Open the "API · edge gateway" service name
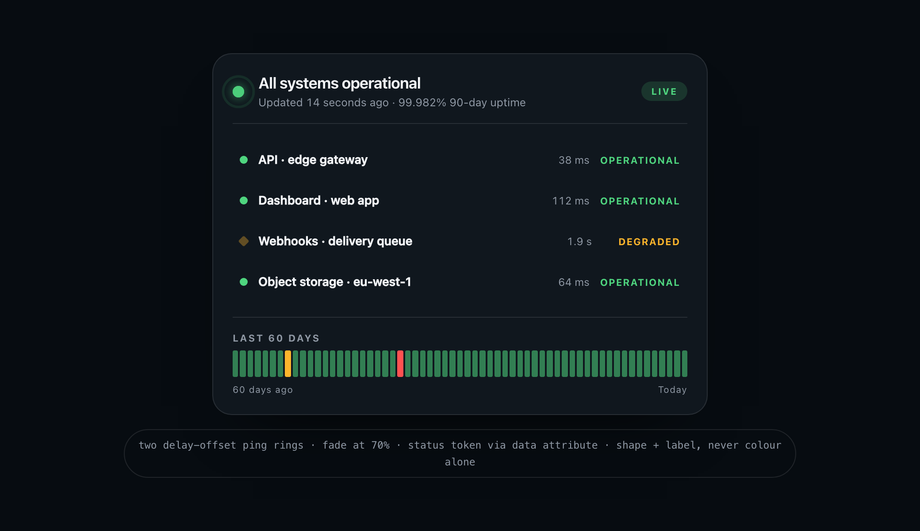The image size is (920, 531). point(313,160)
